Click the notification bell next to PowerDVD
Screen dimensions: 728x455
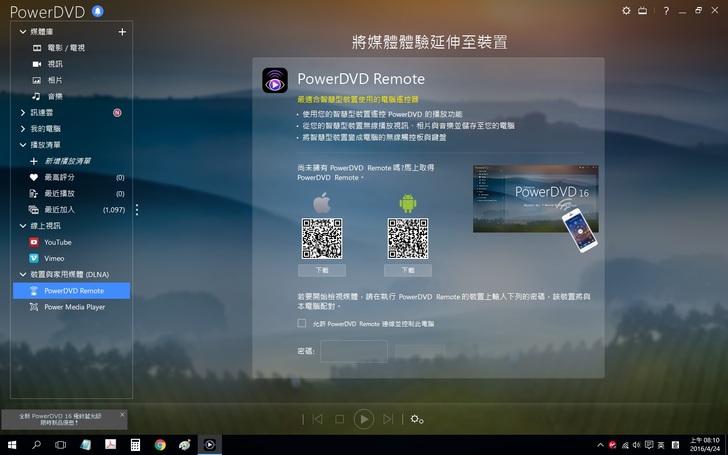(96, 11)
